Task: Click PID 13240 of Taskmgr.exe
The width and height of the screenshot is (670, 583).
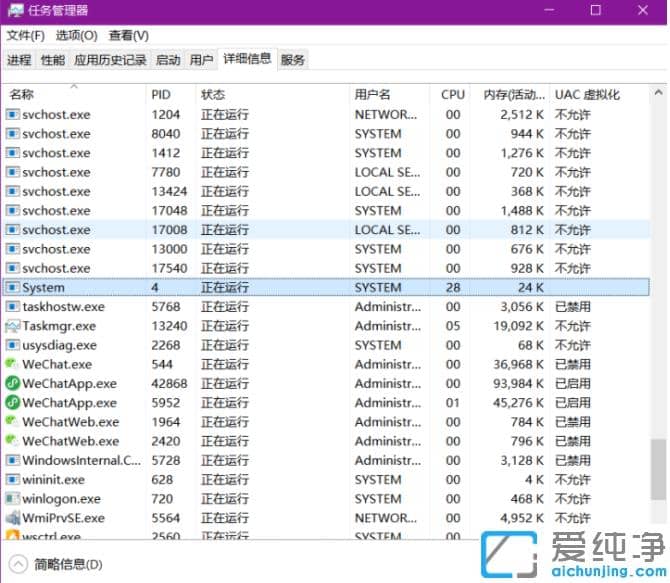Action: [169, 326]
